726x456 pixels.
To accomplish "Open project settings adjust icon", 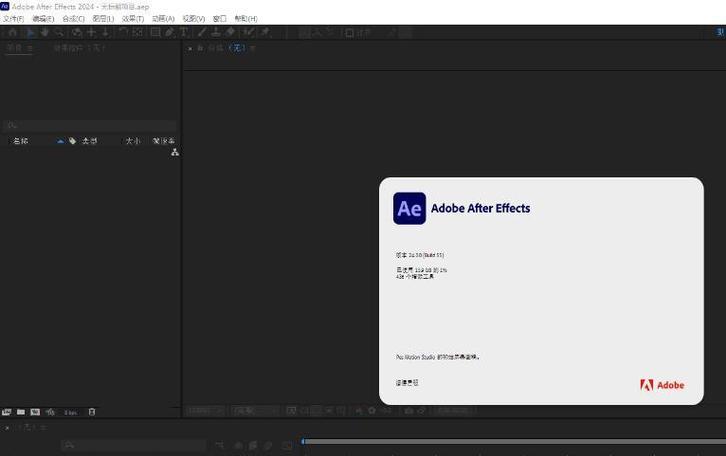I will [50, 412].
